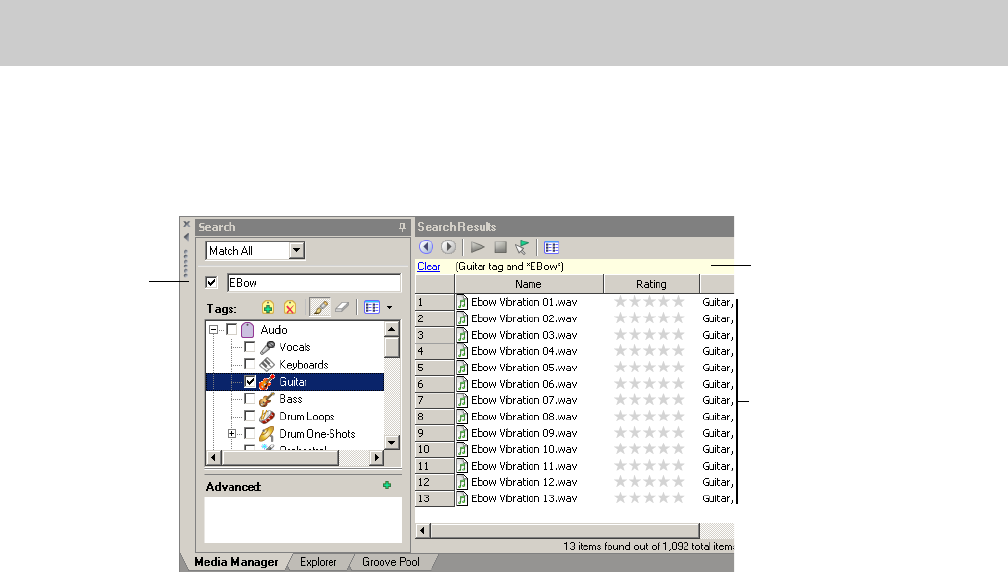1008x572 pixels.
Task: Check the Bass tag checkbox
Action: coord(250,399)
